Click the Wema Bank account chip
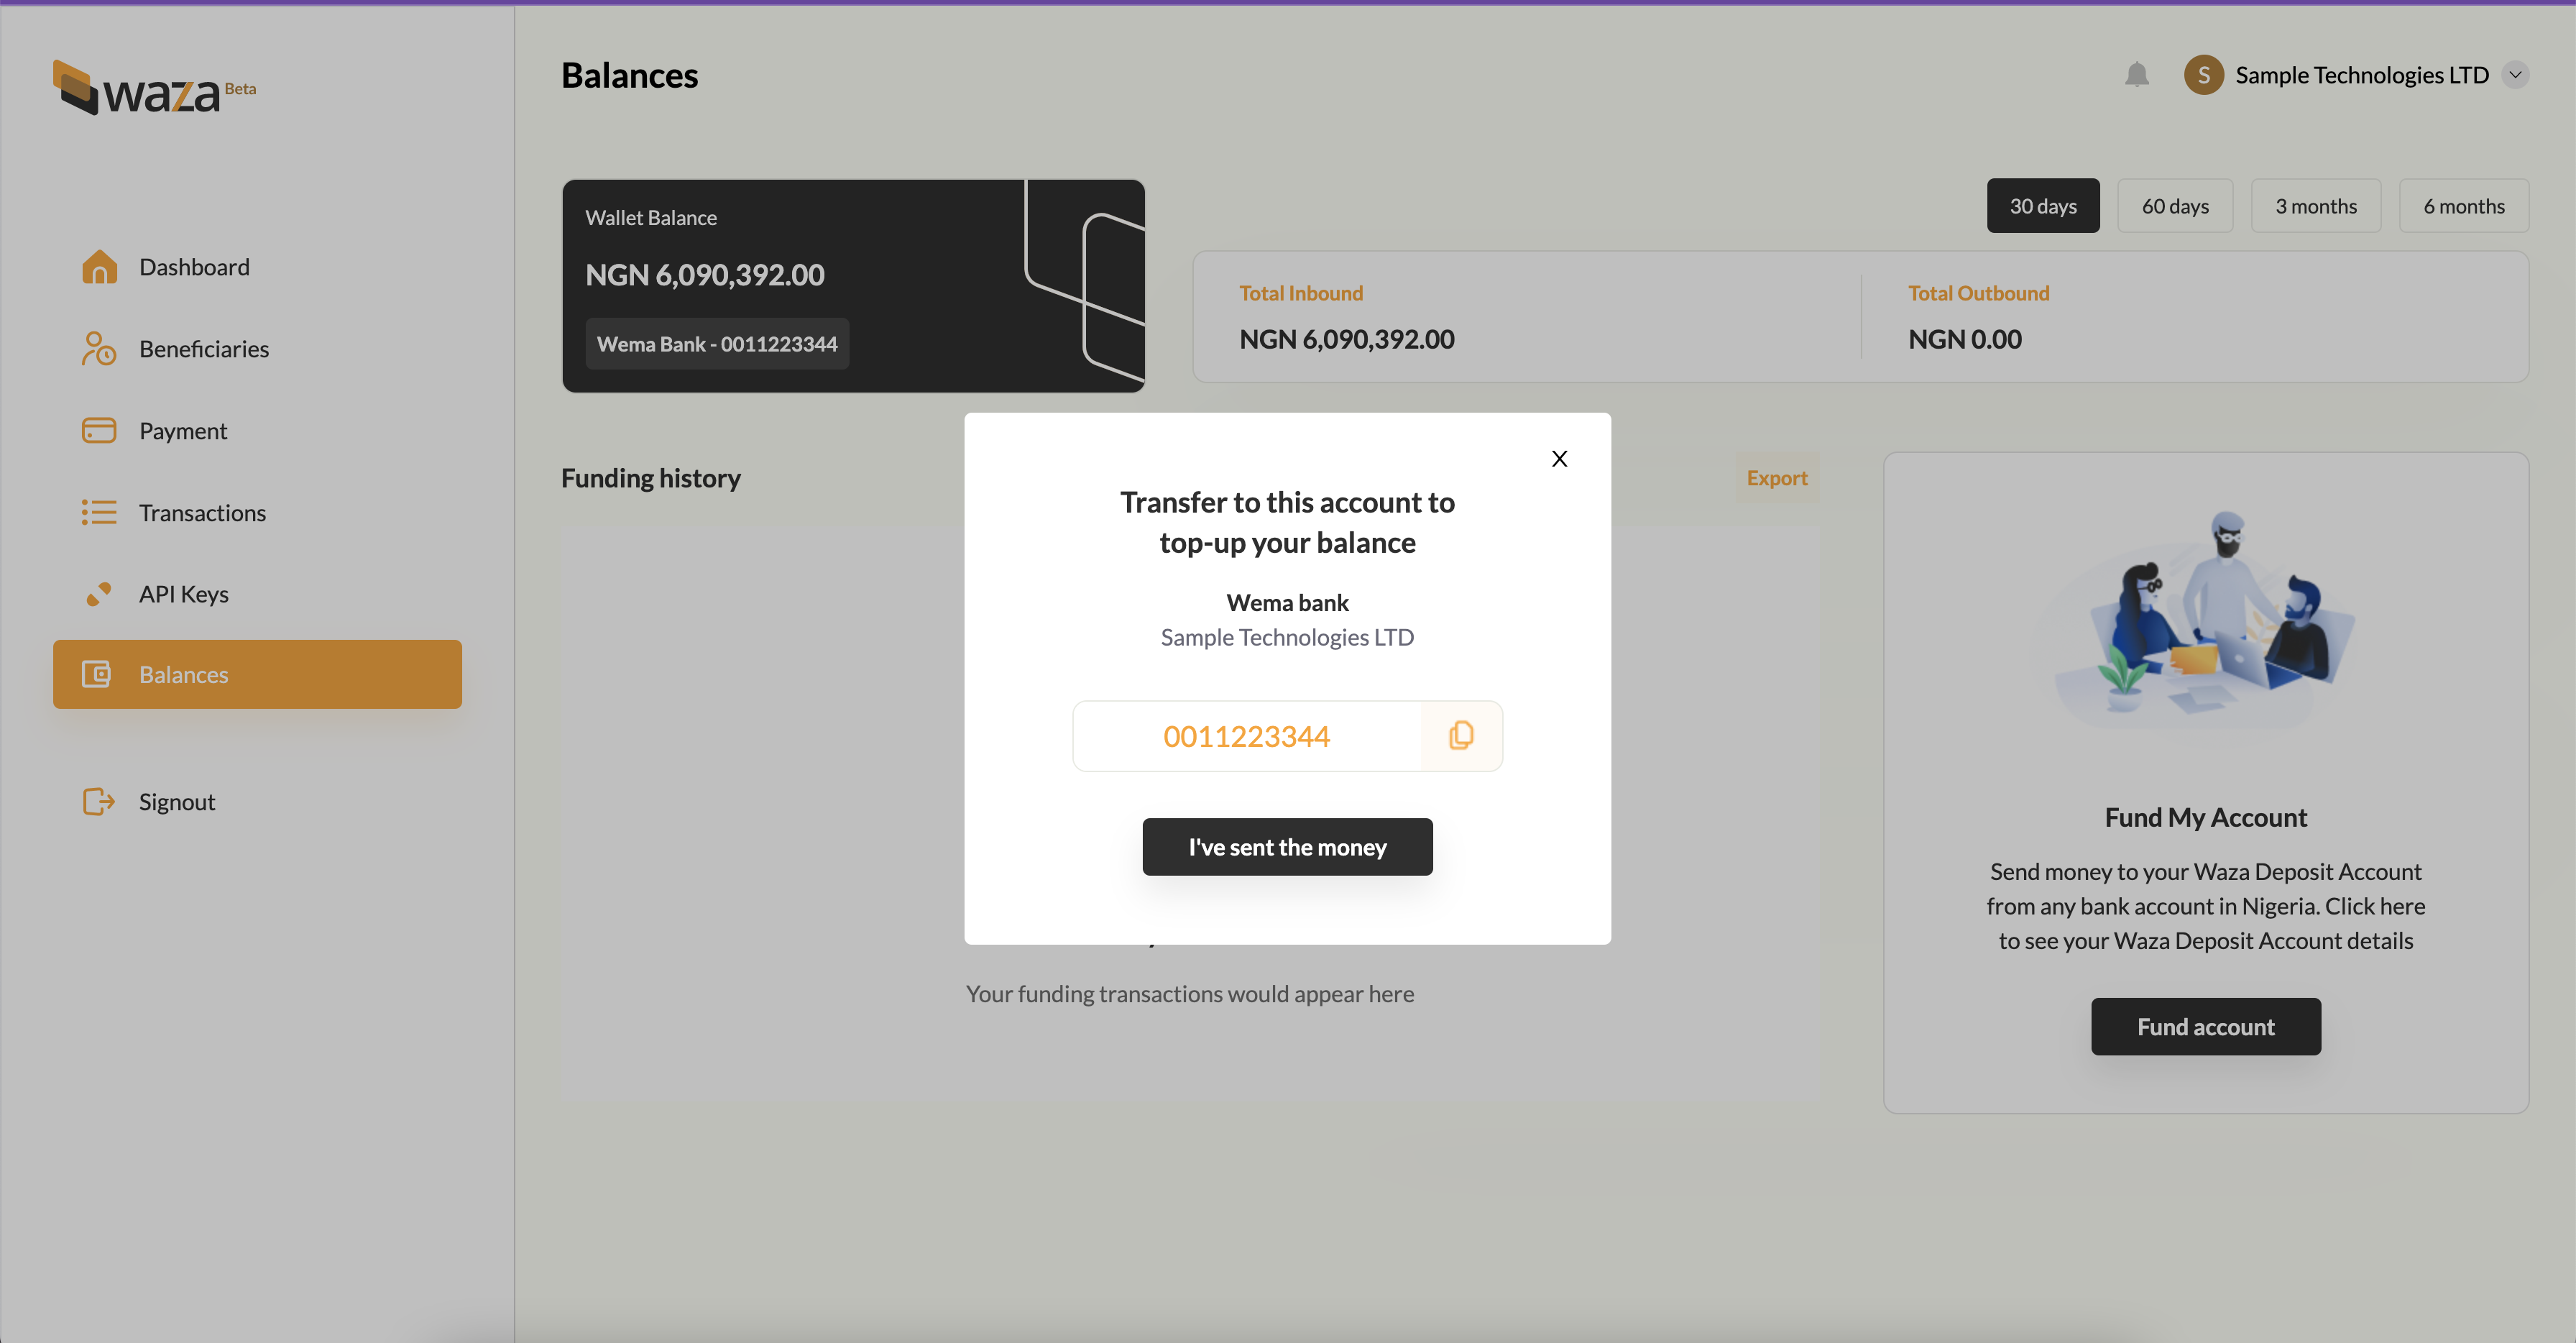The height and width of the screenshot is (1343, 2576). click(717, 344)
